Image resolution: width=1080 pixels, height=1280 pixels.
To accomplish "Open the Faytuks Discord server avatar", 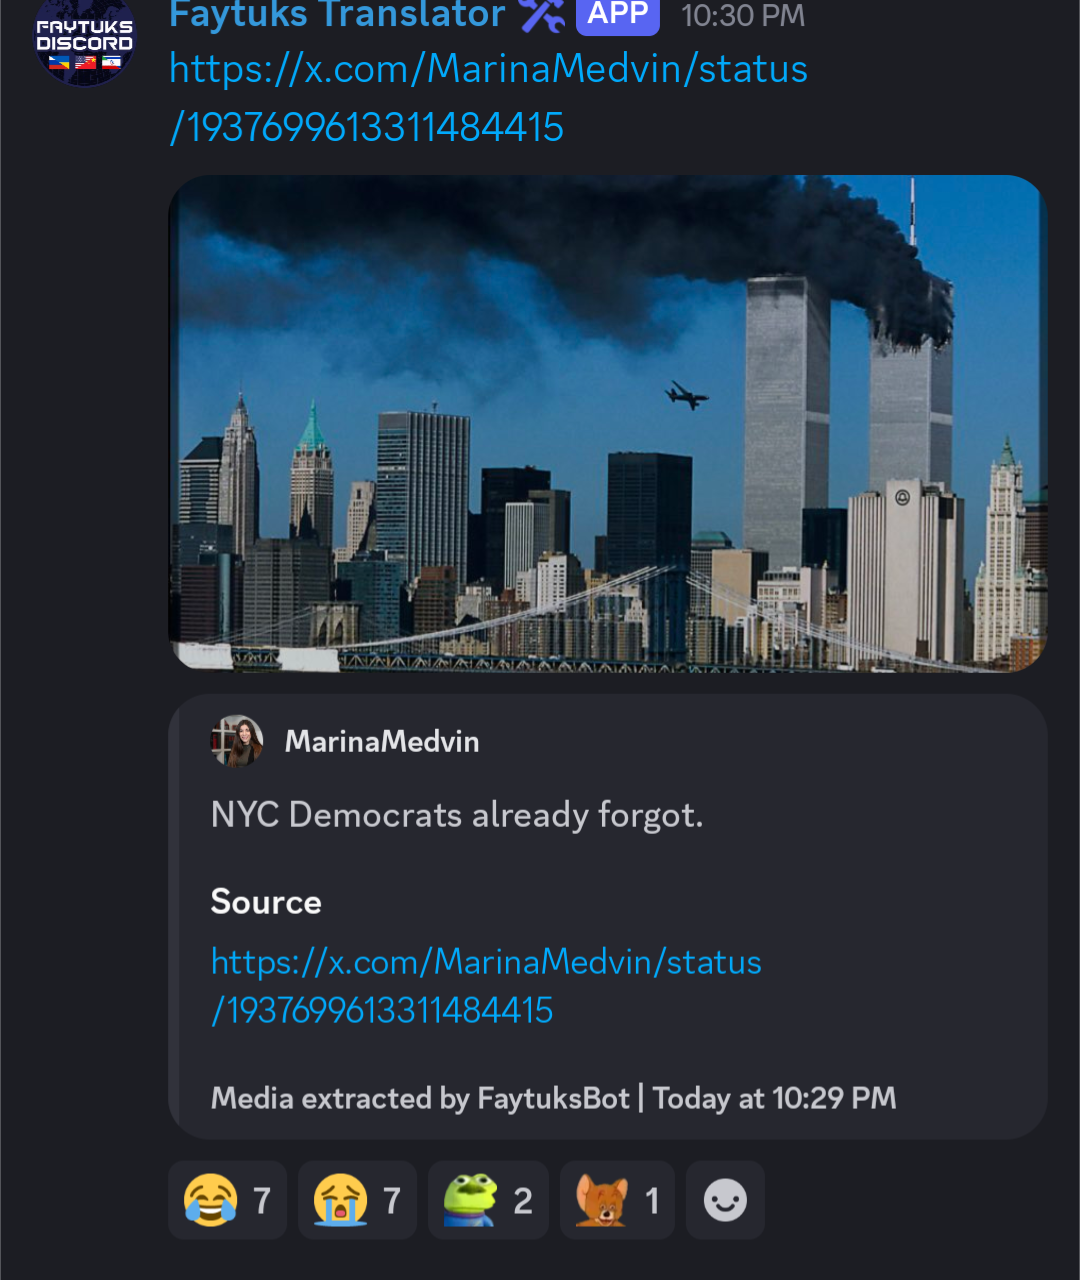I will tap(85, 40).
